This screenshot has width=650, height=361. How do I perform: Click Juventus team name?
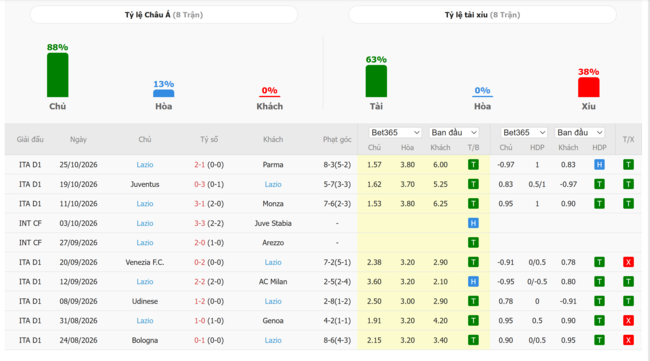coord(145,184)
